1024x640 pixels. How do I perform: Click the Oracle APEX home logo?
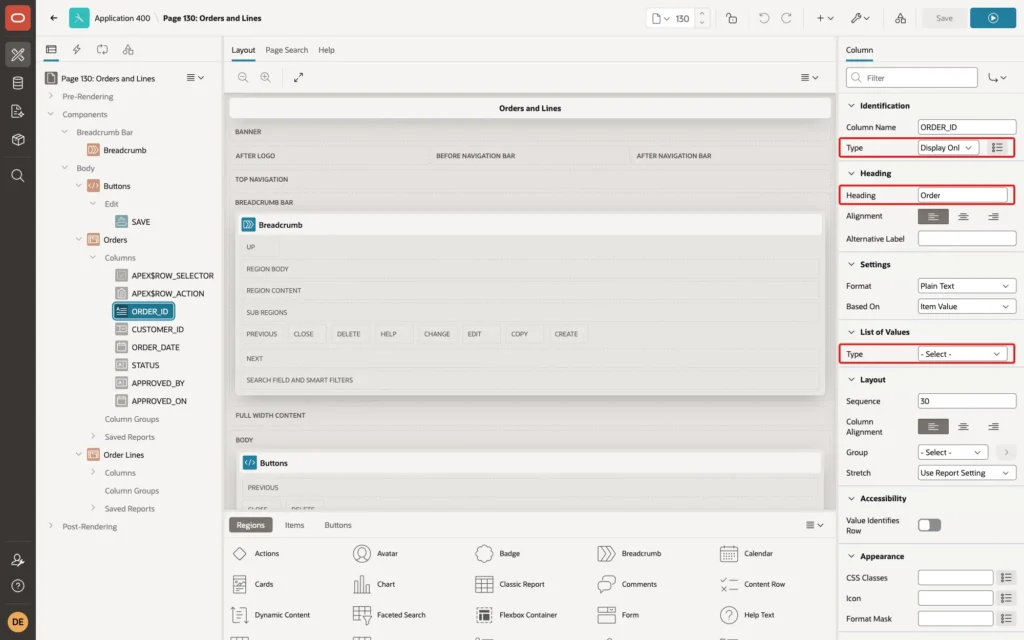pyautogui.click(x=18, y=18)
